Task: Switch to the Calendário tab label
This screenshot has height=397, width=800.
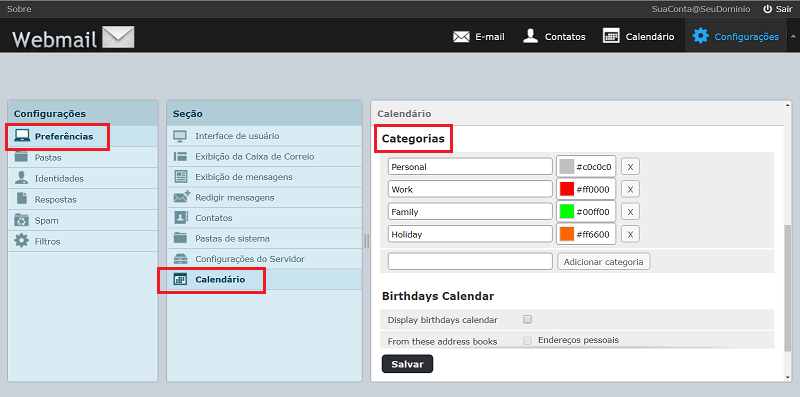Action: point(649,37)
